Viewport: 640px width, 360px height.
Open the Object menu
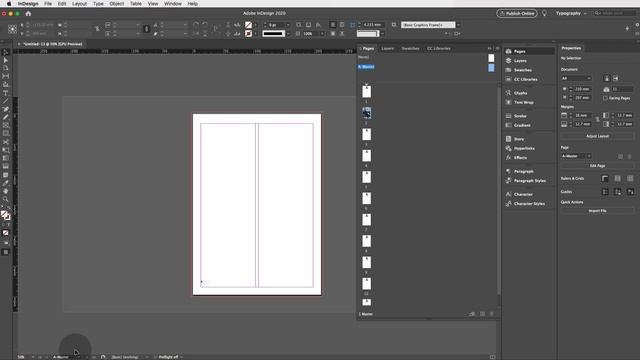[x=116, y=4]
